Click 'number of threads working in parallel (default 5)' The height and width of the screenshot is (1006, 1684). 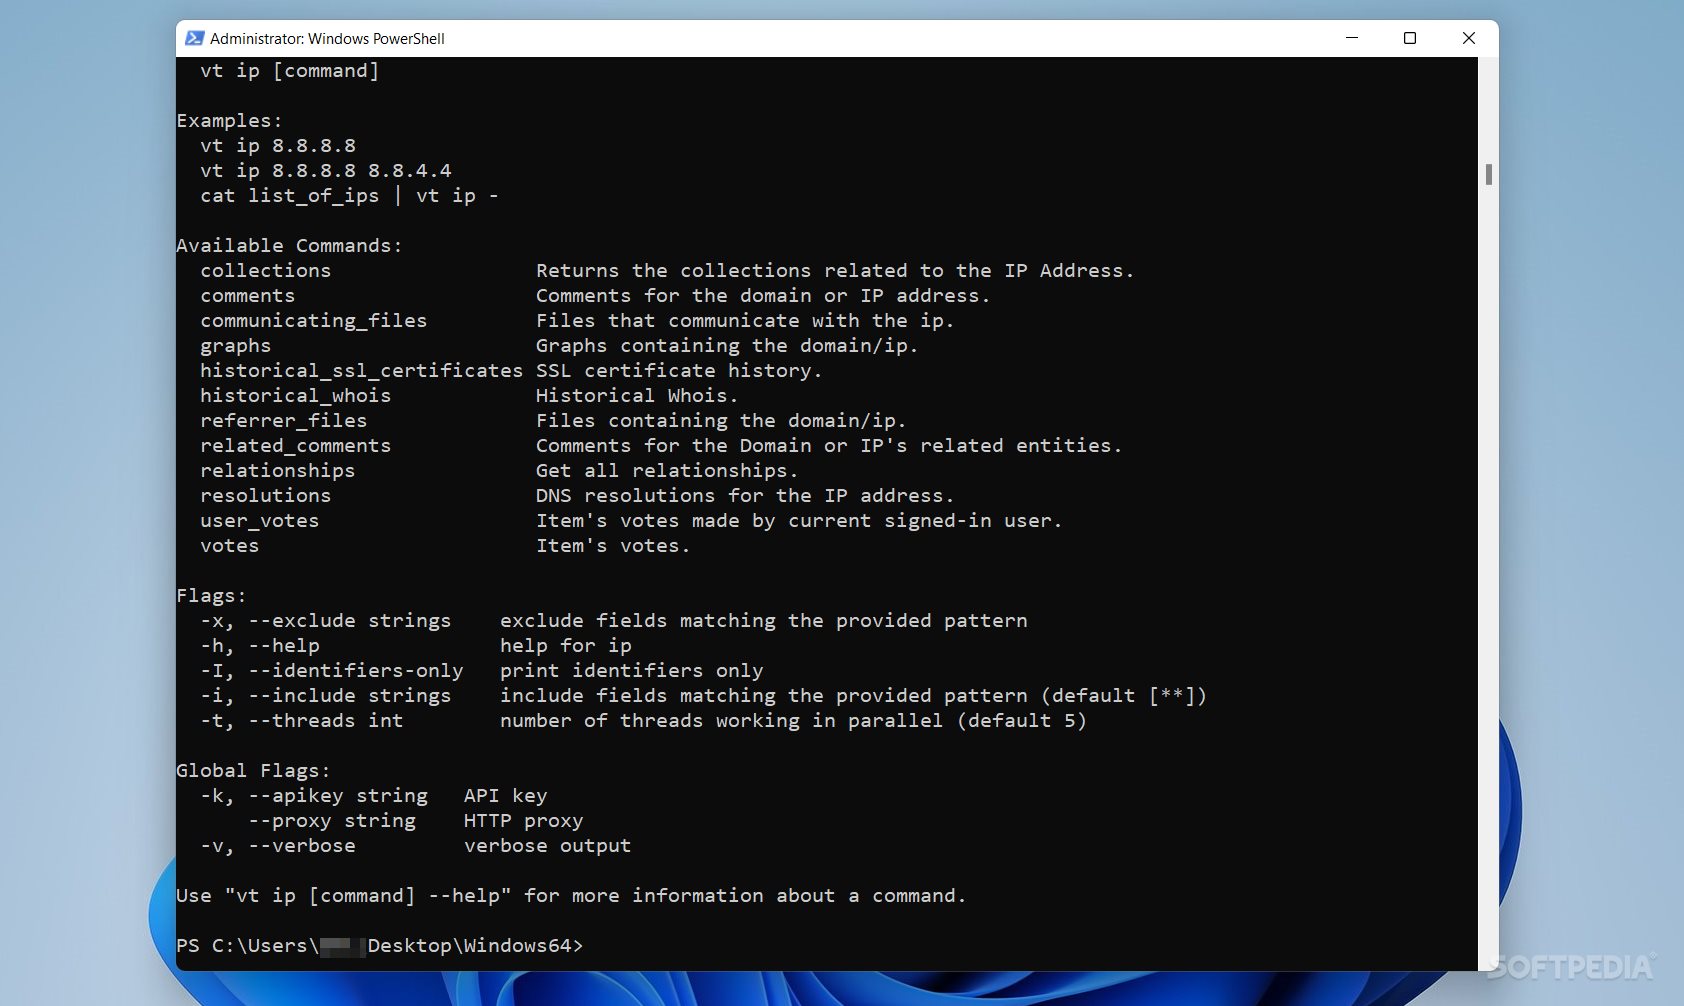click(793, 721)
